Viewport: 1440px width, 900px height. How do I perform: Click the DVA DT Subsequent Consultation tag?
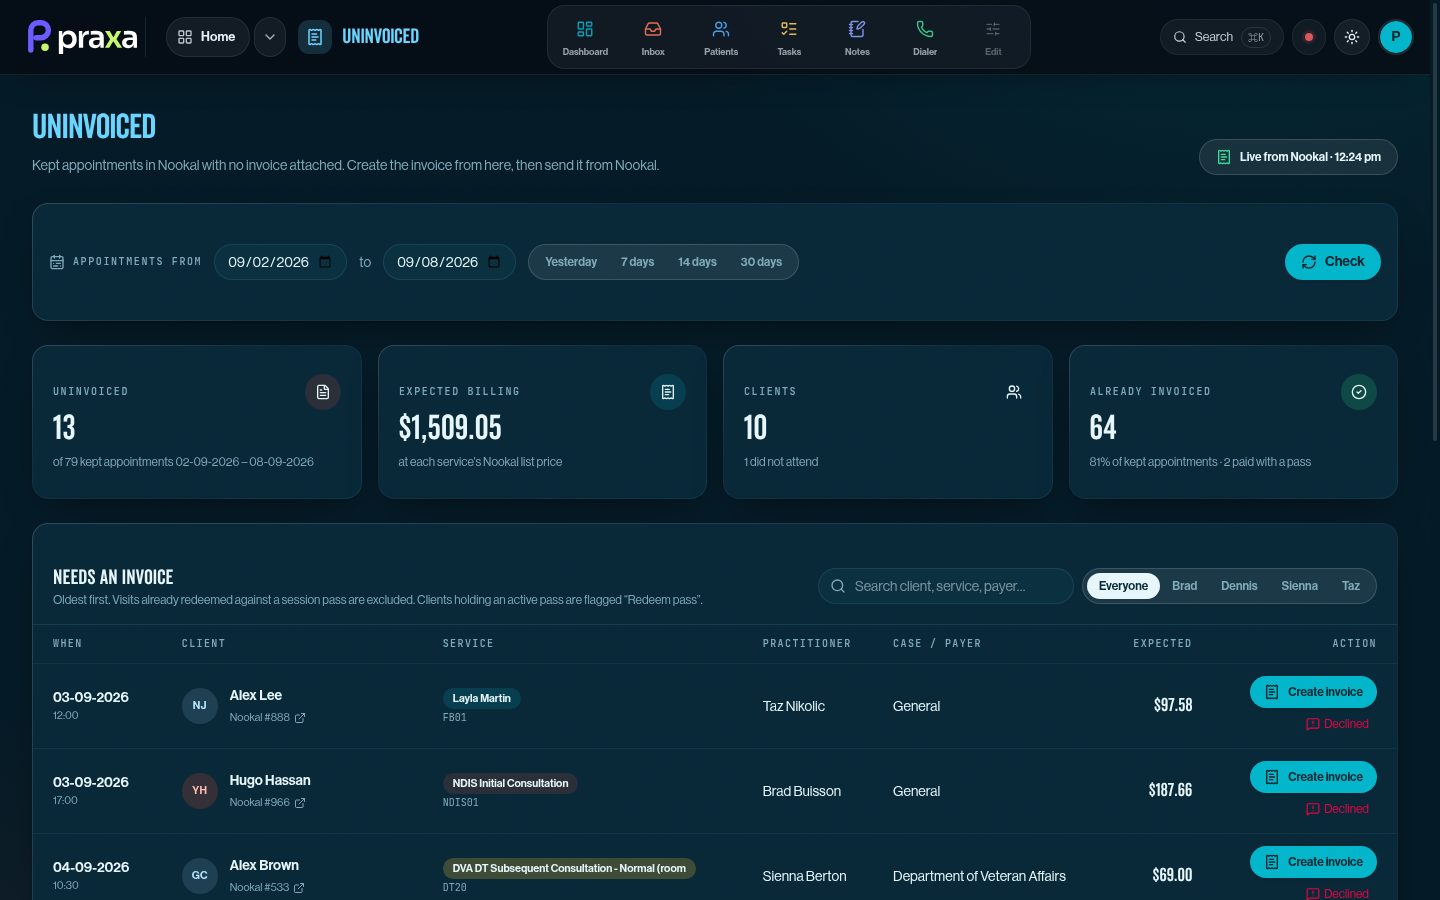point(569,868)
